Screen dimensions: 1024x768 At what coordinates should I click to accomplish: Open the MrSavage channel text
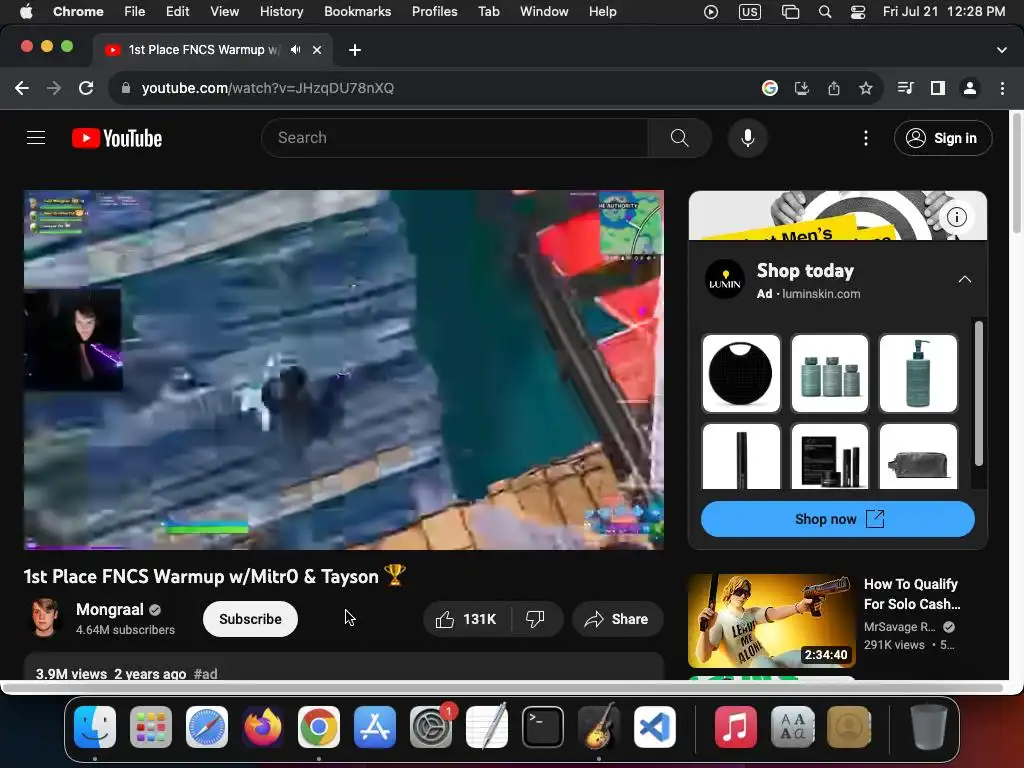(x=900, y=627)
